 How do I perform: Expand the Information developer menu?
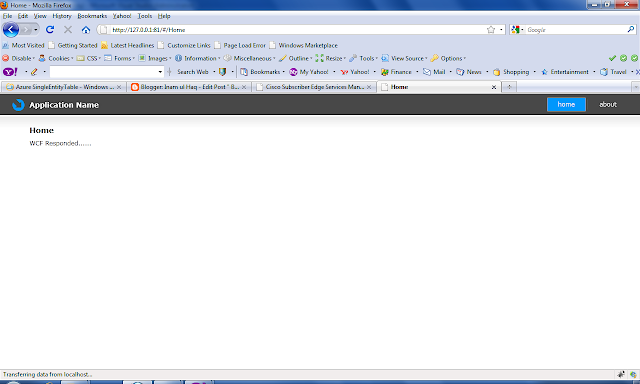coord(198,58)
